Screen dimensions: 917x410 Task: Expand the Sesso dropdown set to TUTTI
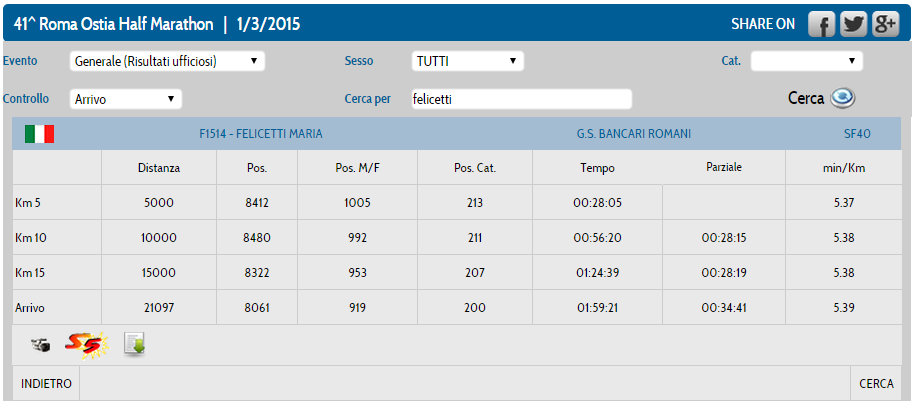click(x=468, y=62)
